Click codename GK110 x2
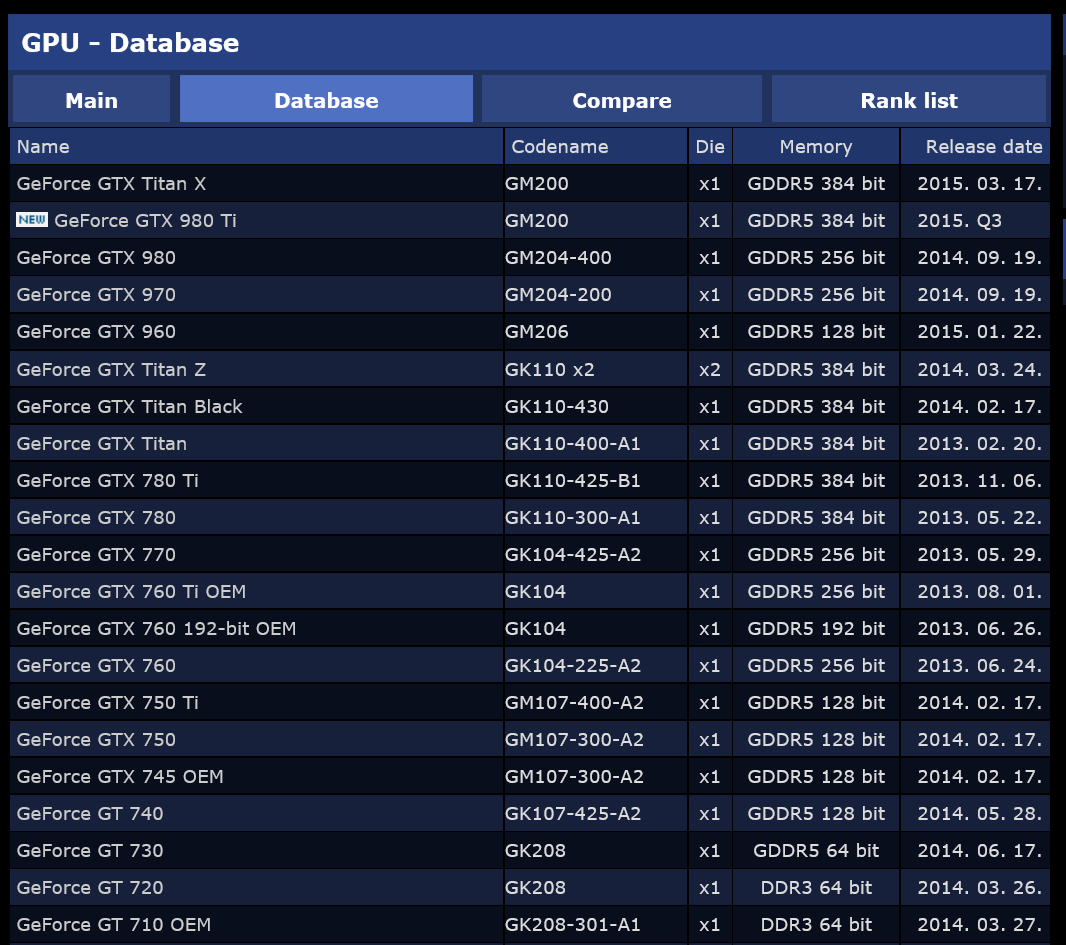Screen dimensions: 1066x945 point(550,370)
